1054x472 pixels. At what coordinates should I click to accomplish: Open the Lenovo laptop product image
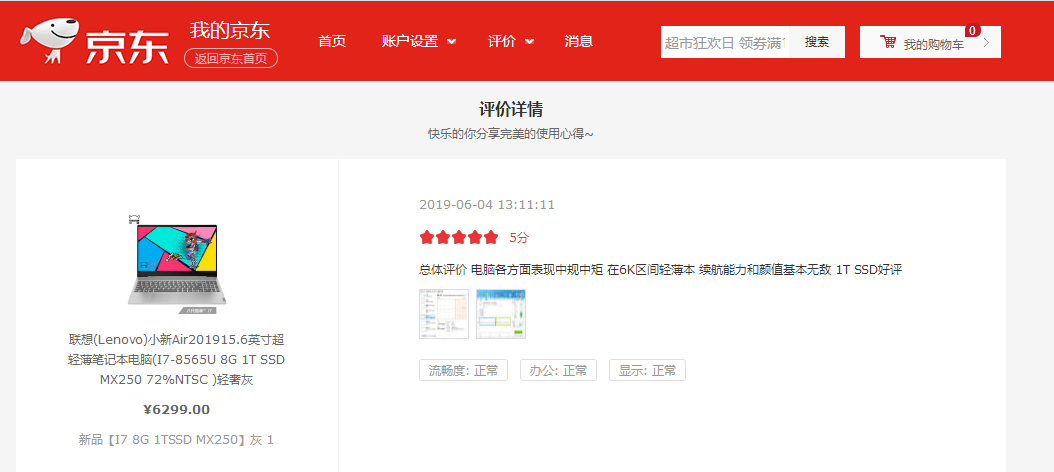coord(177,266)
